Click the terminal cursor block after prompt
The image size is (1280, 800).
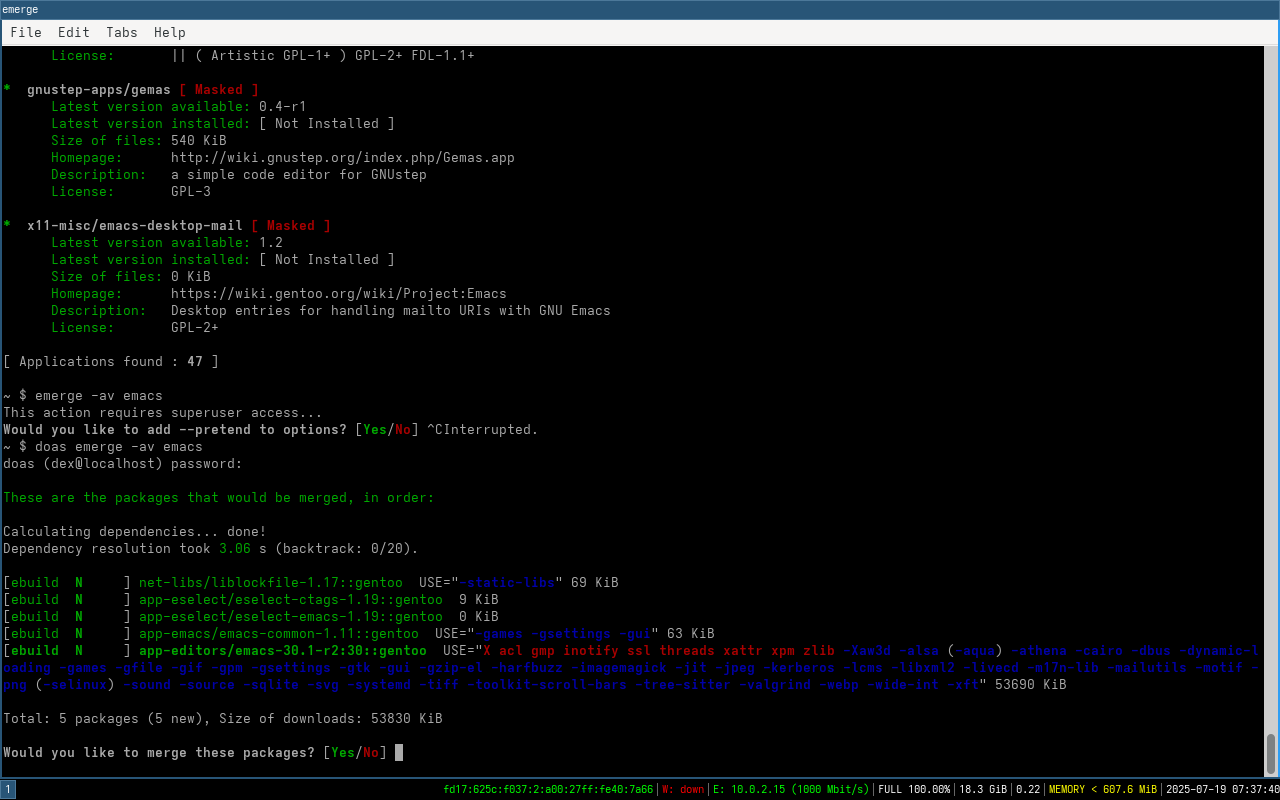(x=399, y=752)
